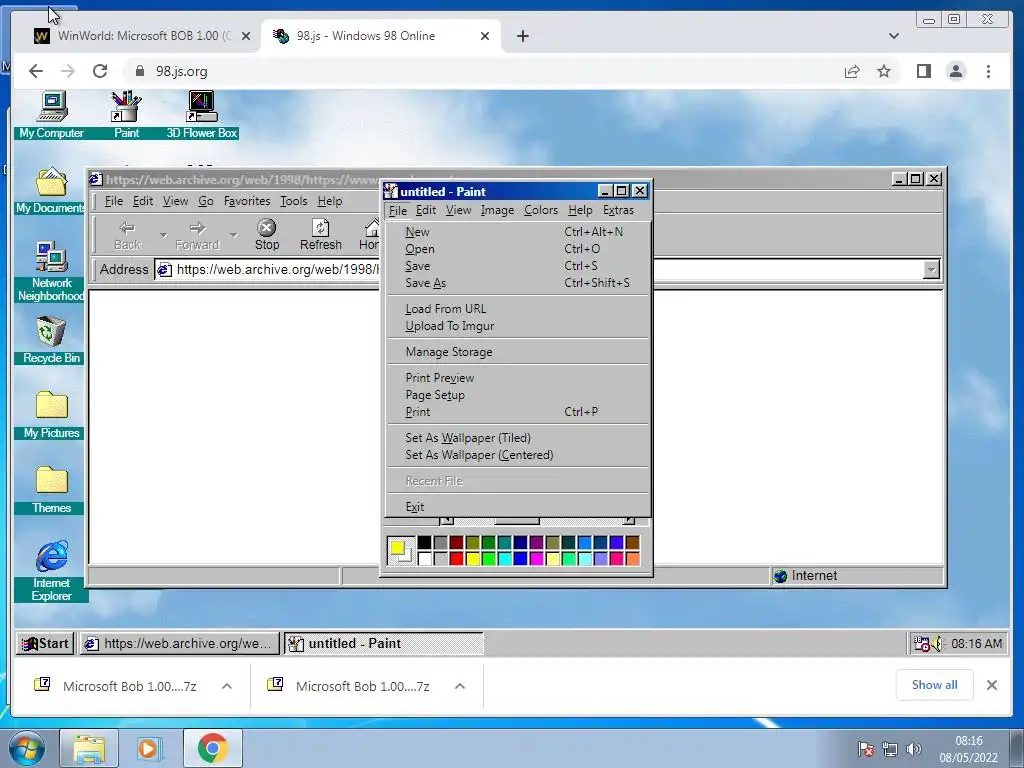Open Windows Explorer from the Windows 7 taskbar
This screenshot has width=1024, height=768.
(89, 749)
